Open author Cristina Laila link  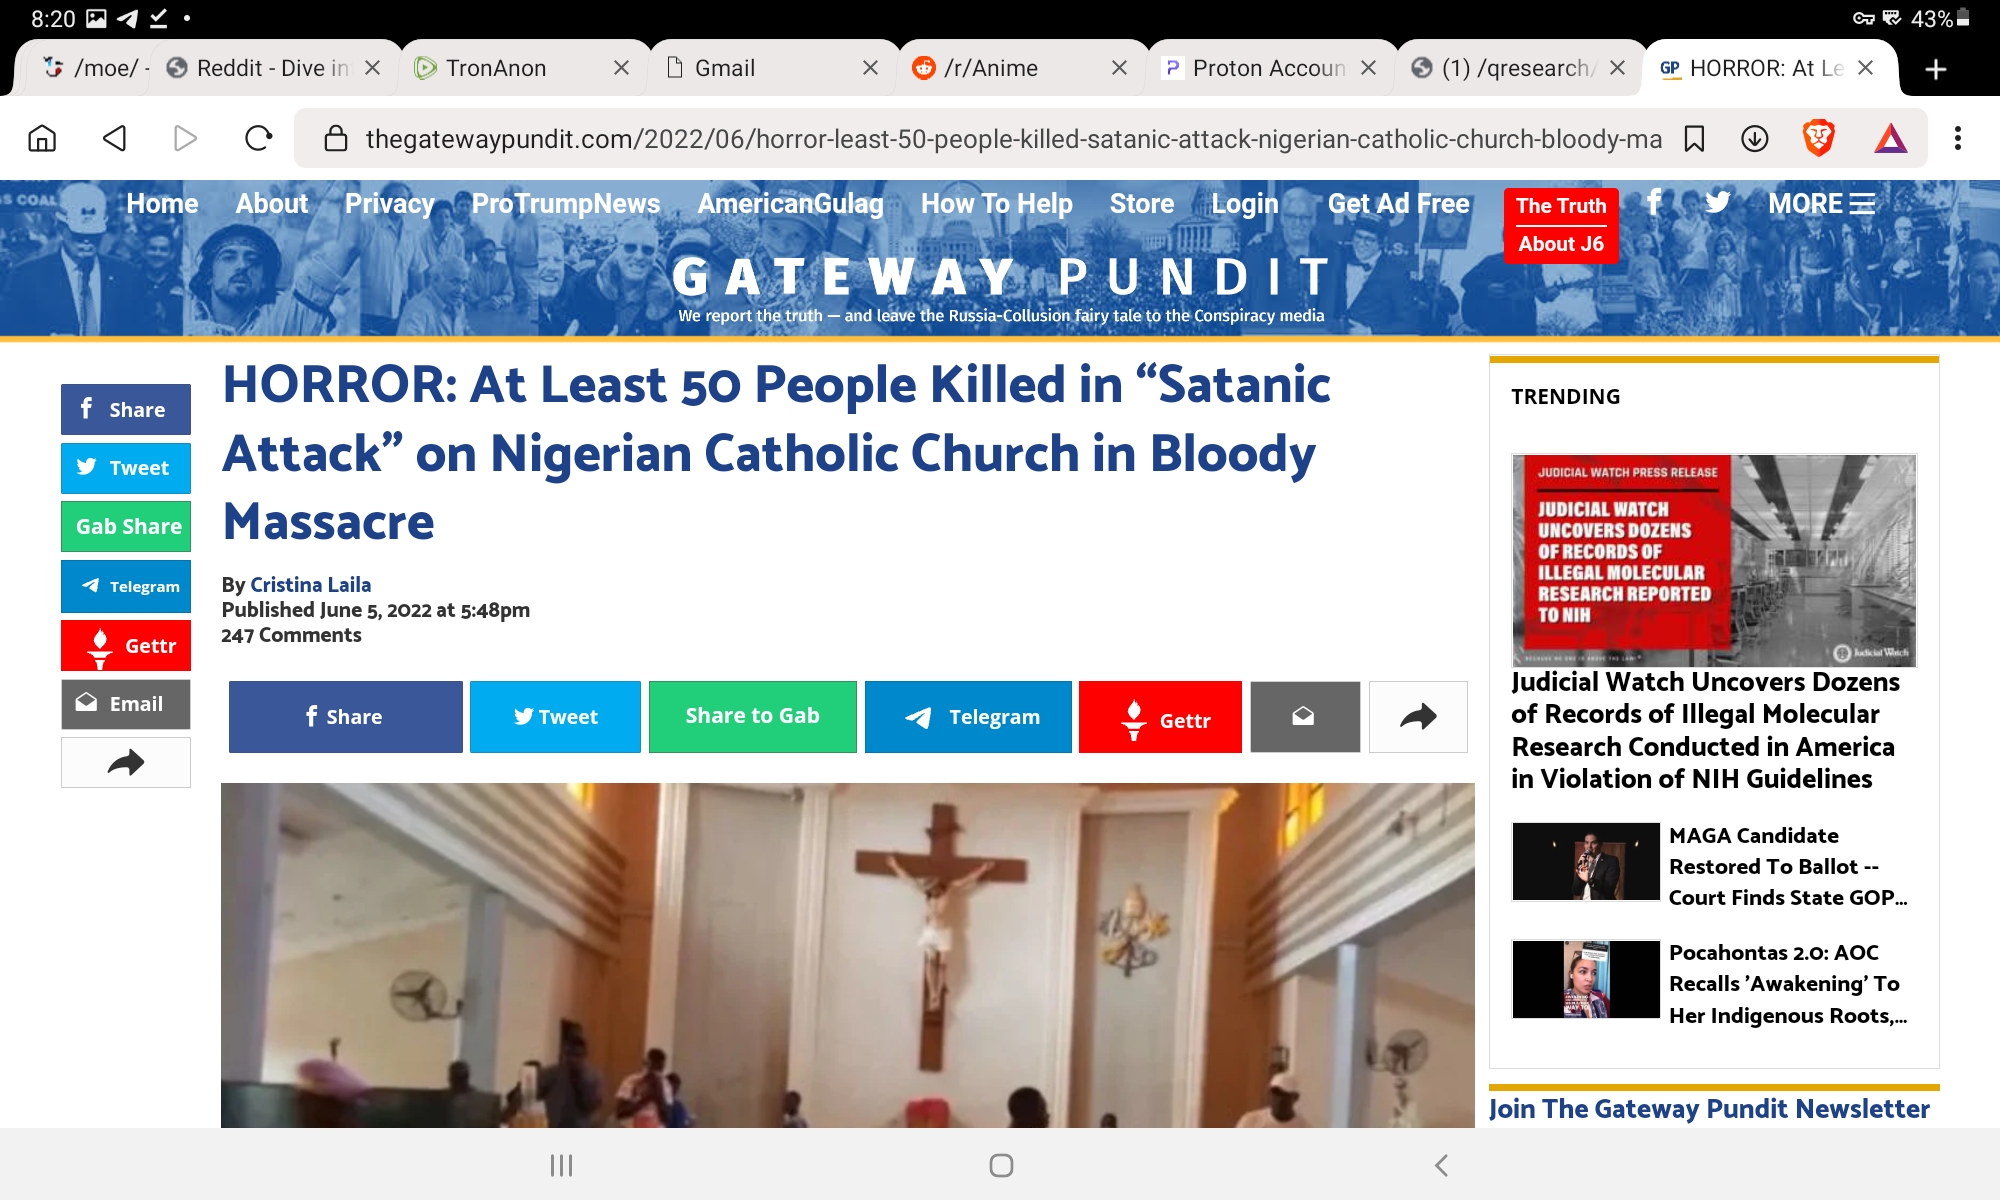(x=310, y=585)
